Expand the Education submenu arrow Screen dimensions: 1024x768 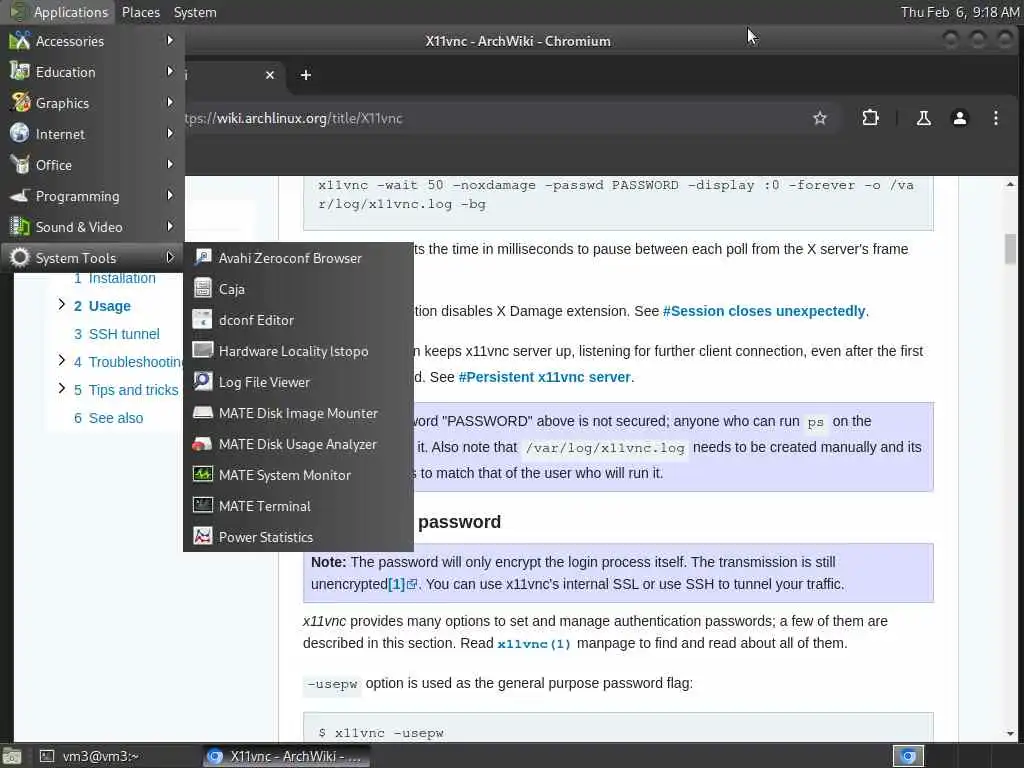[170, 71]
